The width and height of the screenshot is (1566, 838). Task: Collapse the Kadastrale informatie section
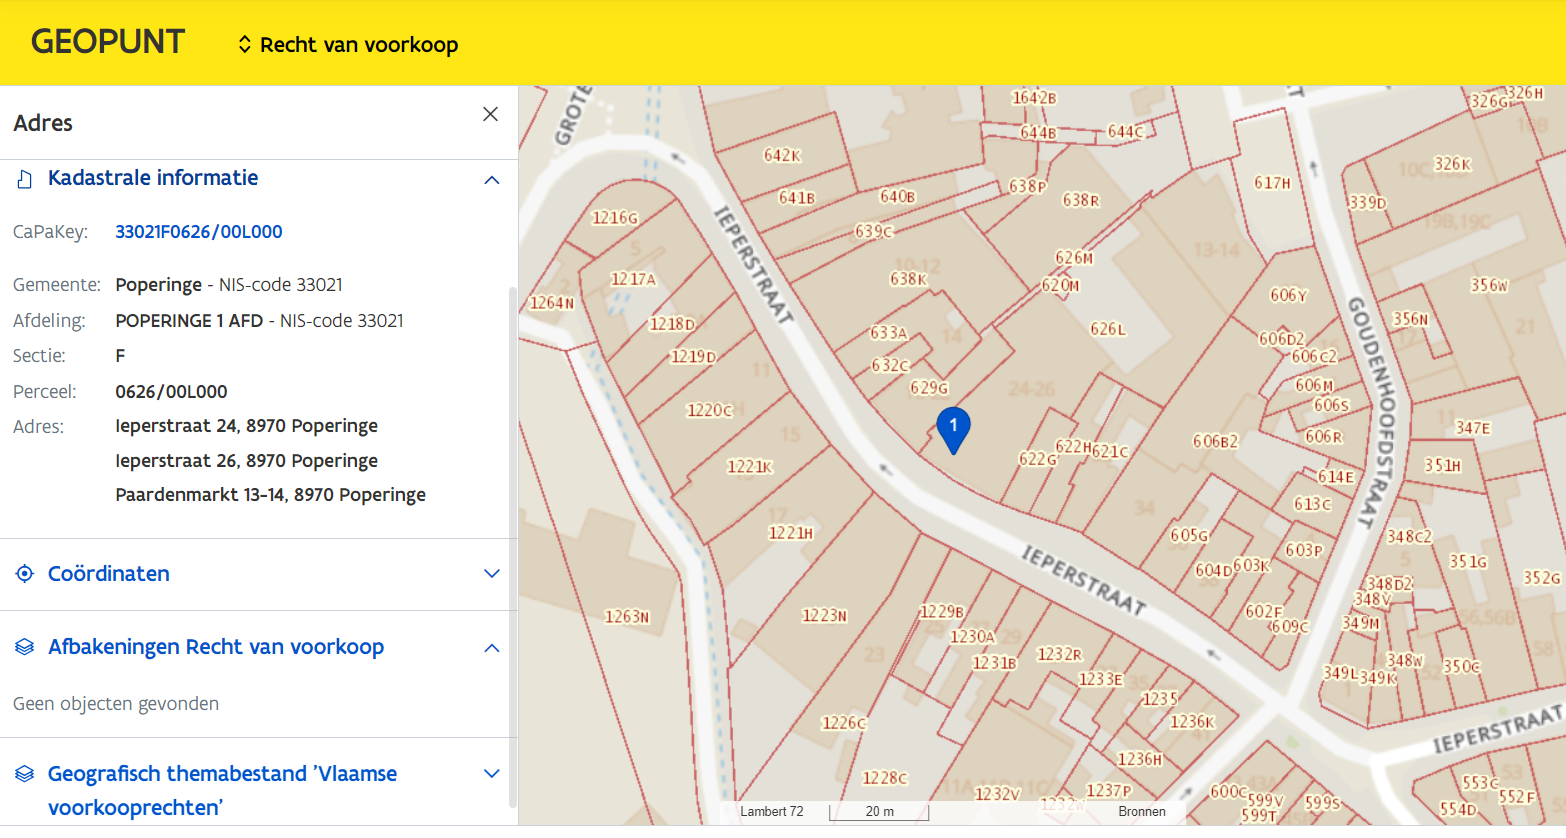point(491,180)
